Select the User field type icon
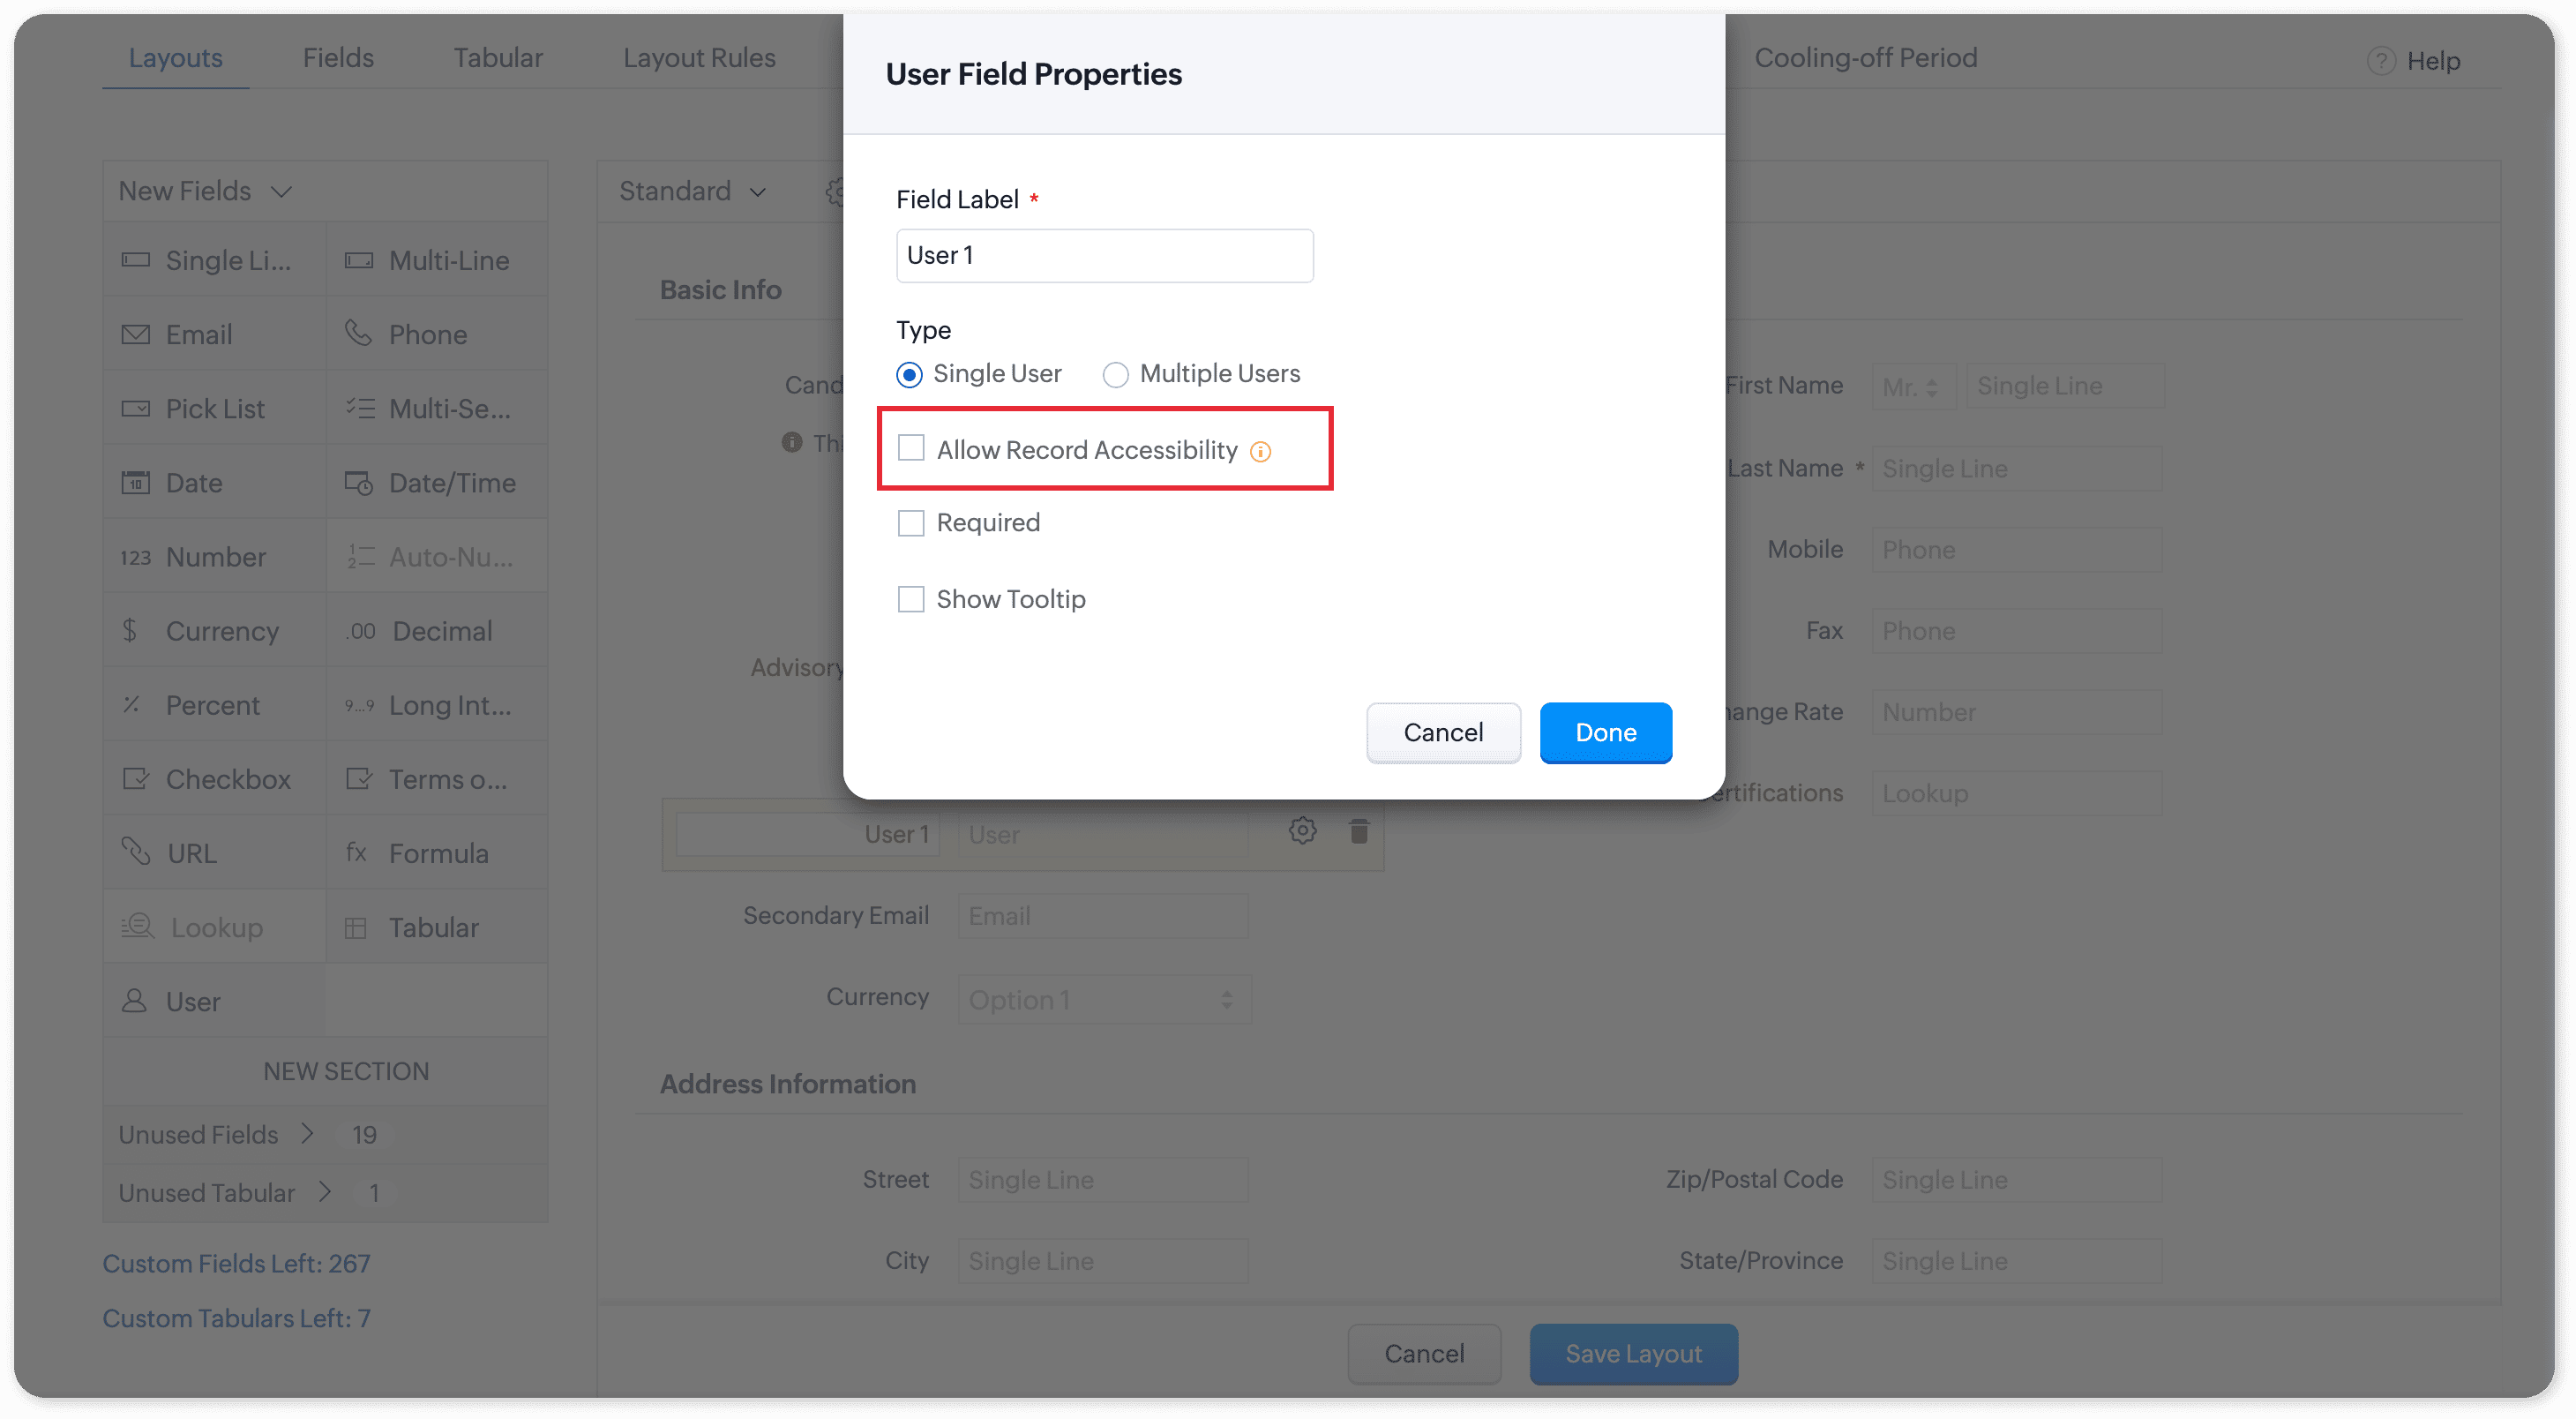 (134, 1001)
